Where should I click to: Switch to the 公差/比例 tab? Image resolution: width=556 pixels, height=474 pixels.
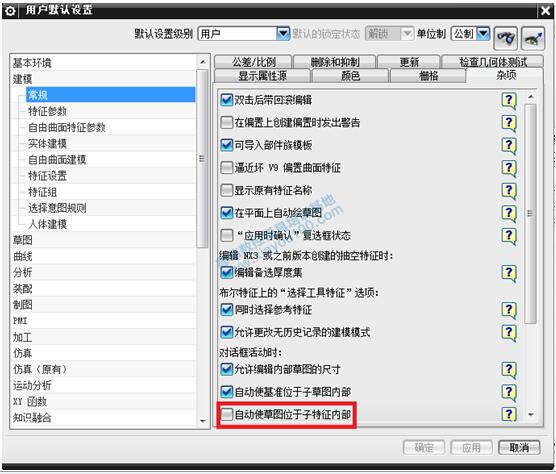click(253, 62)
